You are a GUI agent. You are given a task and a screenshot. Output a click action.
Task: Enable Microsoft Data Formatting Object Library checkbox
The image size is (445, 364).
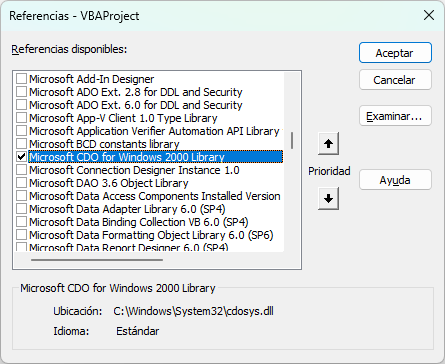click(22, 235)
